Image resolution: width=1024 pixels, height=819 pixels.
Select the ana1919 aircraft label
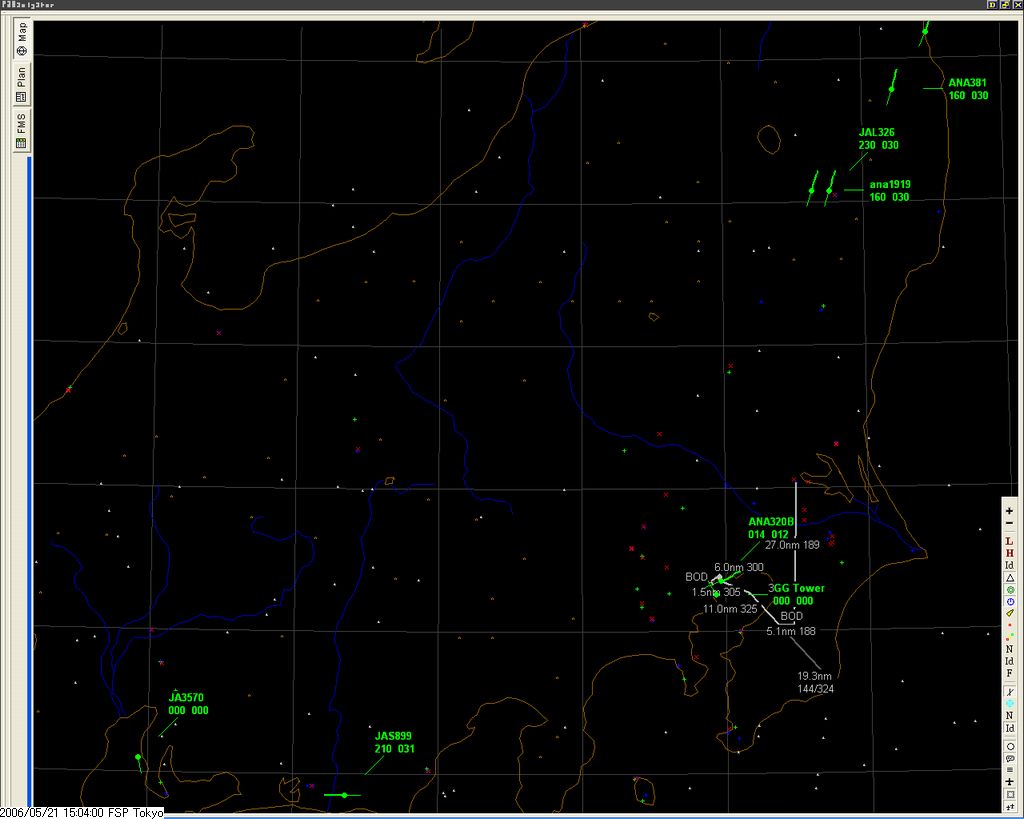pyautogui.click(x=889, y=191)
